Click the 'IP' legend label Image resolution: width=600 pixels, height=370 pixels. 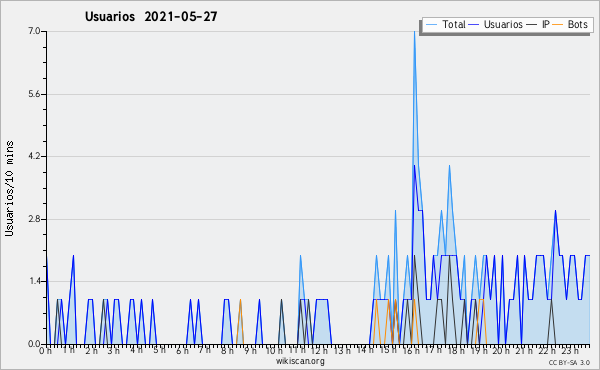click(x=546, y=24)
